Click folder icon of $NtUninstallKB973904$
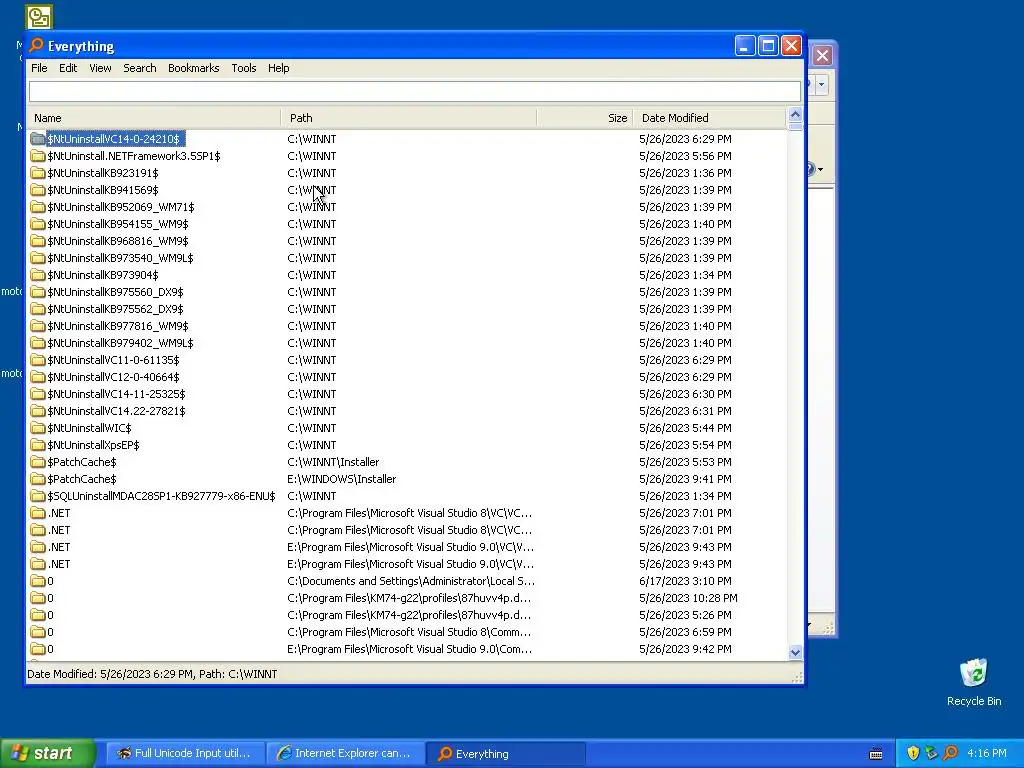Screen dimensions: 1024x768 pyautogui.click(x=38, y=275)
